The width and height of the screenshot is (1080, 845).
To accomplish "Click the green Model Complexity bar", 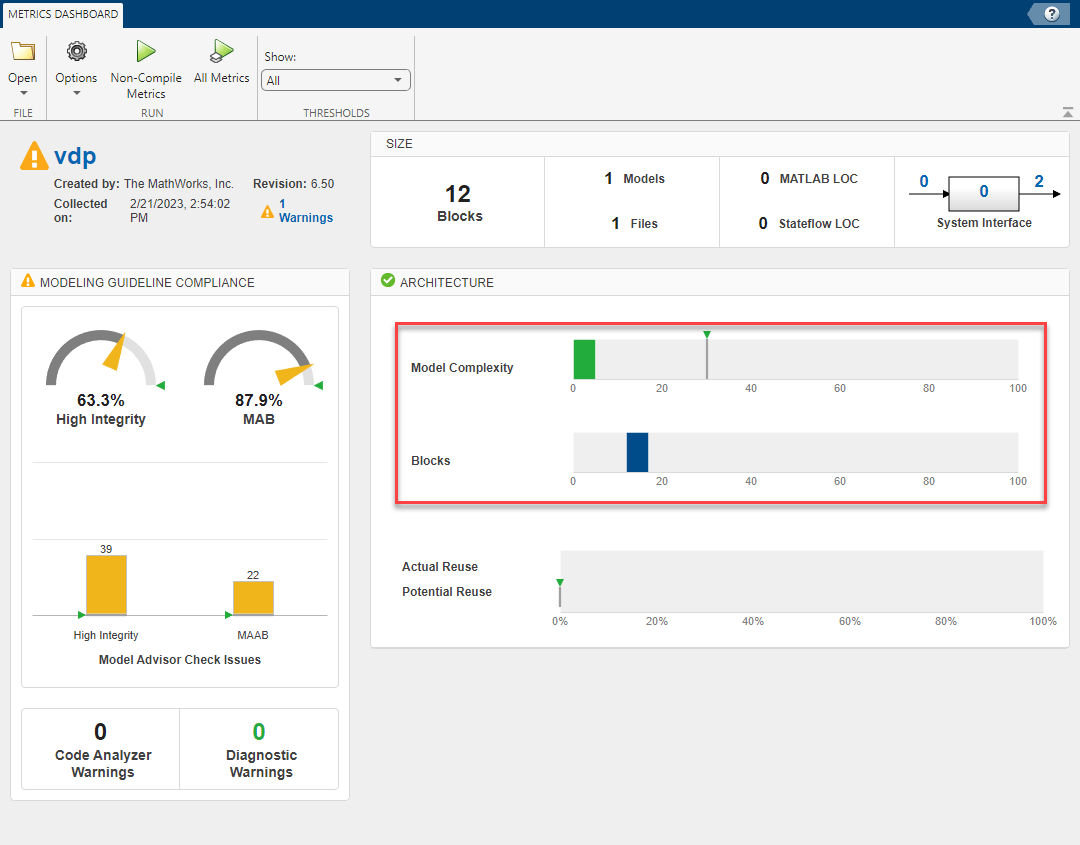I will (584, 359).
